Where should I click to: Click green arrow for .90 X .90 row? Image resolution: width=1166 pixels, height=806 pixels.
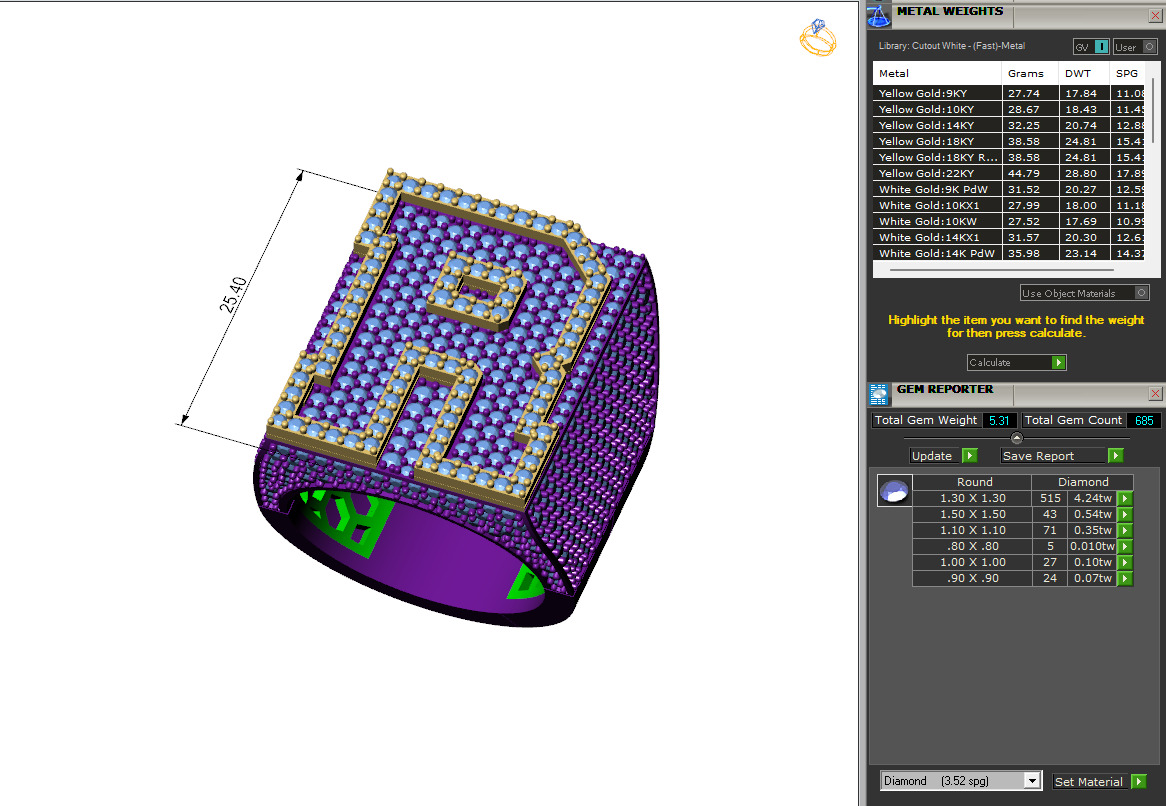click(x=1125, y=578)
